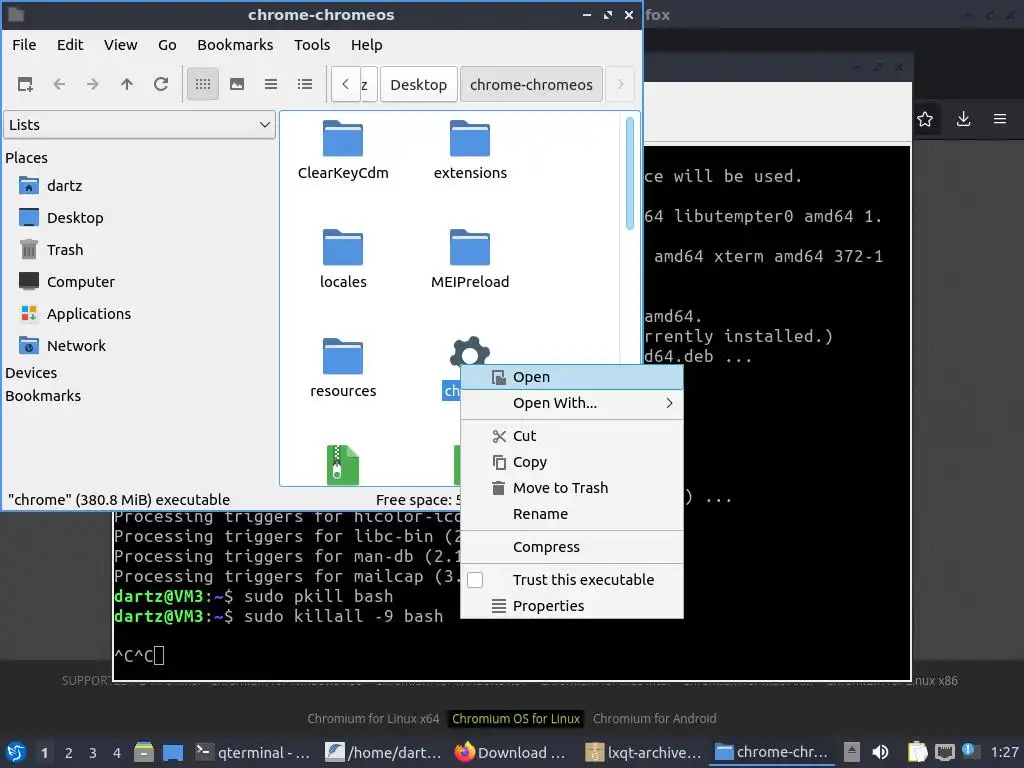Click the Firefox bookmark star icon
This screenshot has width=1024, height=768.
point(925,120)
